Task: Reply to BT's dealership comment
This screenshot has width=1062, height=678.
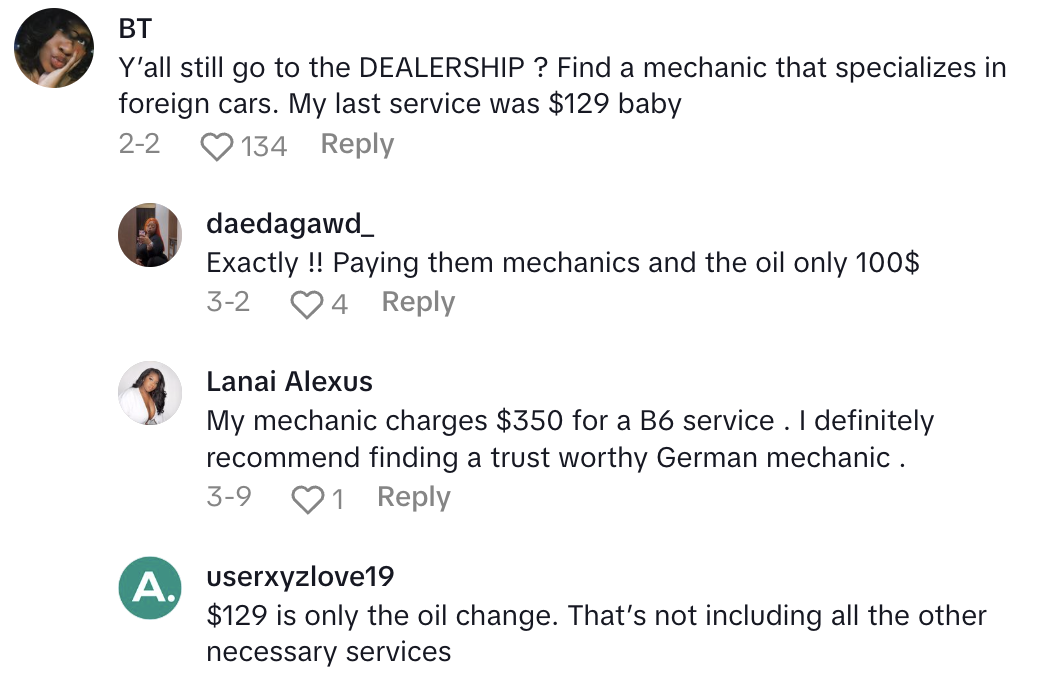Action: tap(357, 145)
